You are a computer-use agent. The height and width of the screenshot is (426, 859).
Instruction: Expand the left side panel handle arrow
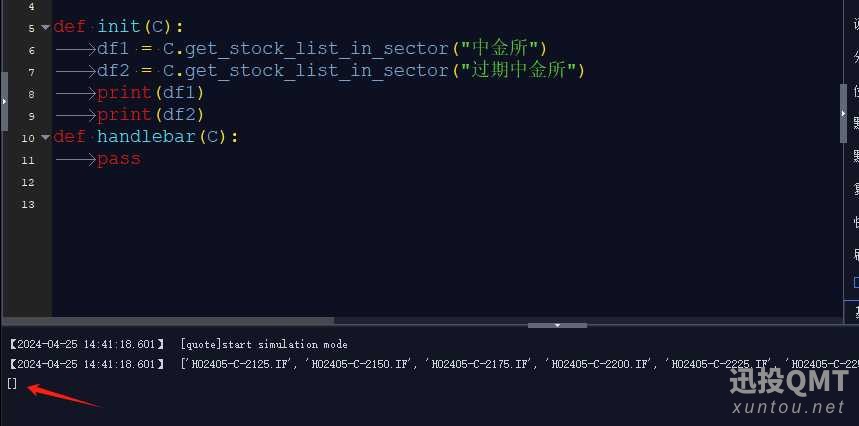click(x=4, y=101)
